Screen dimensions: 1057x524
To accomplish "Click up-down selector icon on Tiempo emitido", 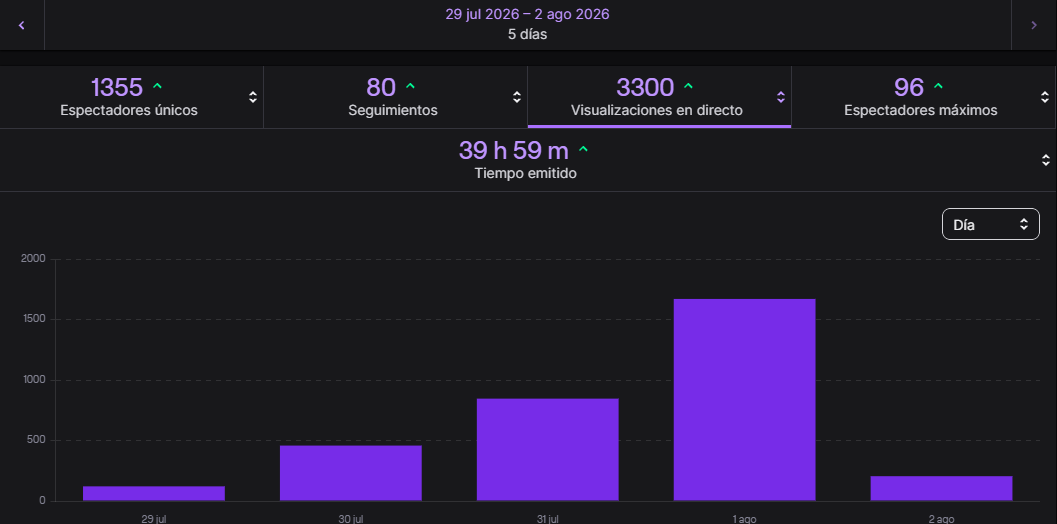I will (1046, 161).
